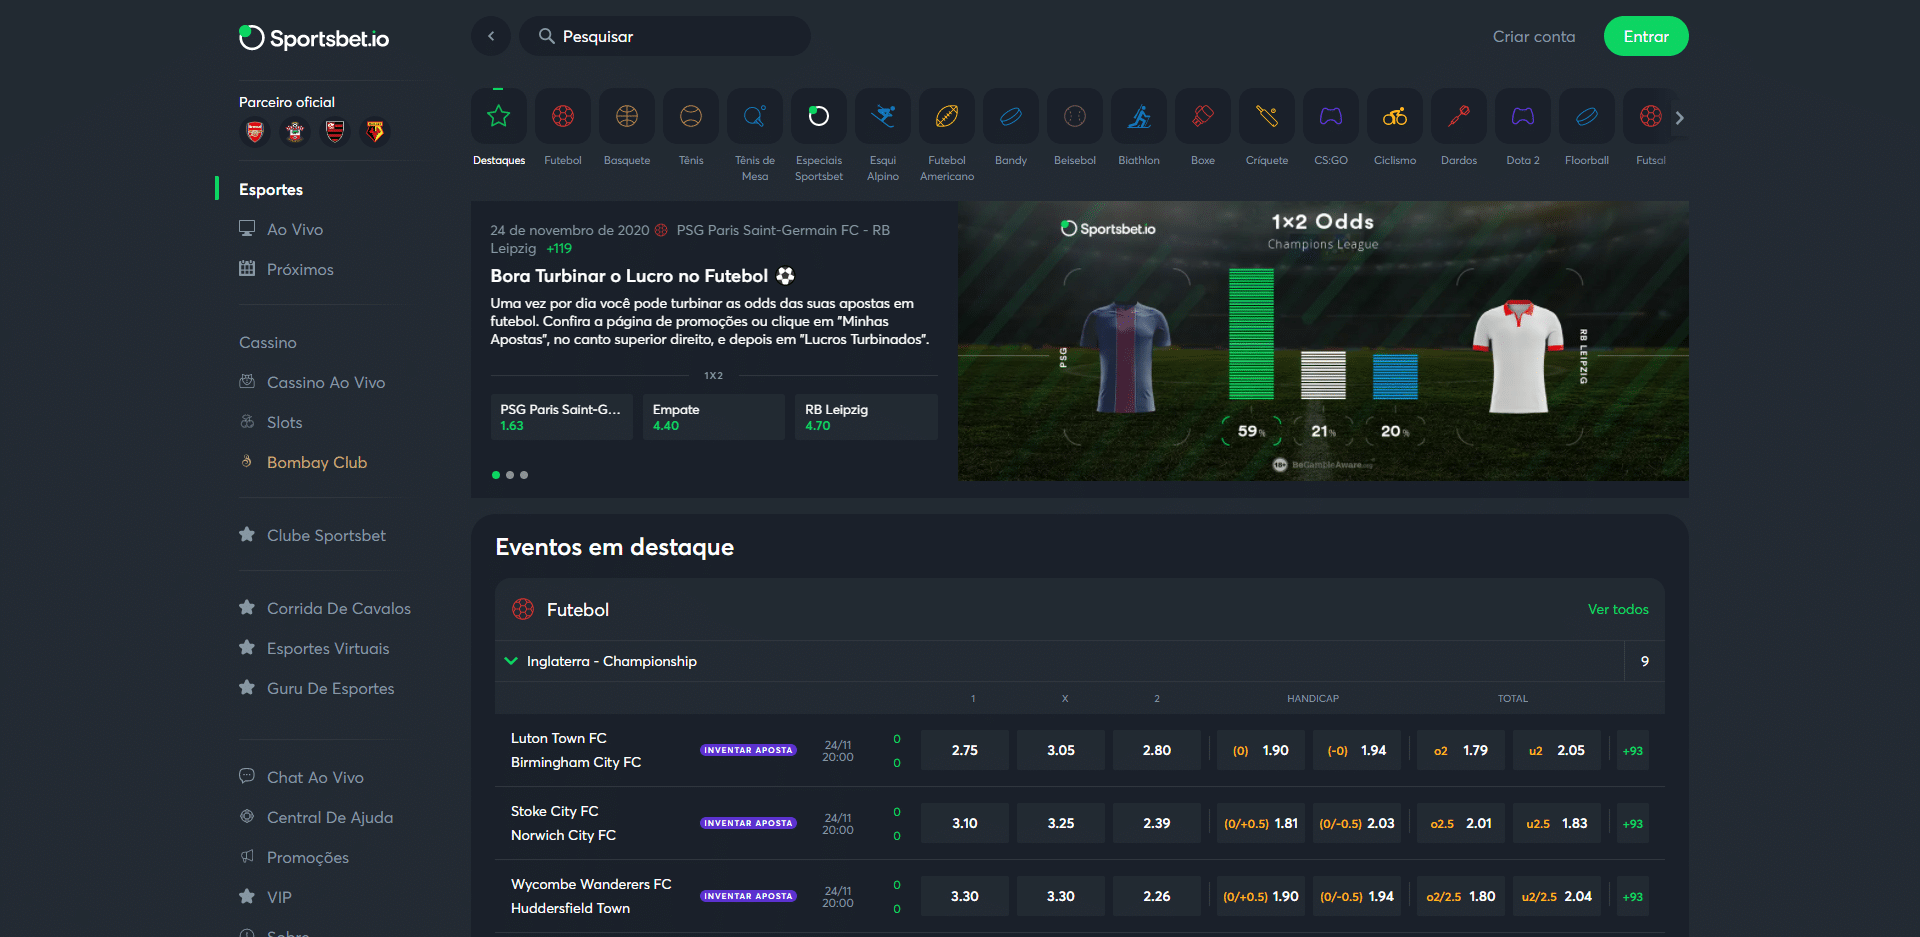Click the Sportsbet.io logo
Screen dimensions: 1920x937
314,38
